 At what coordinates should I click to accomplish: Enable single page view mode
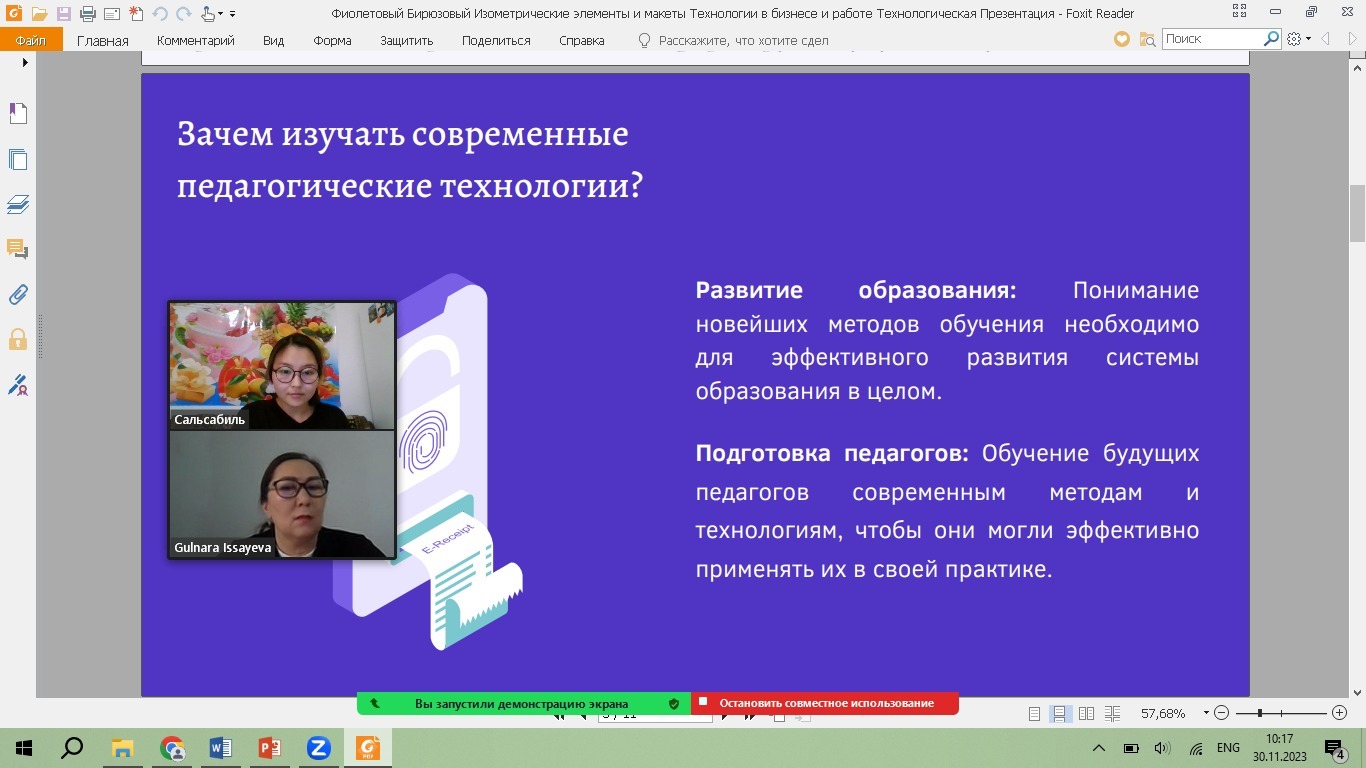pyautogui.click(x=1035, y=713)
